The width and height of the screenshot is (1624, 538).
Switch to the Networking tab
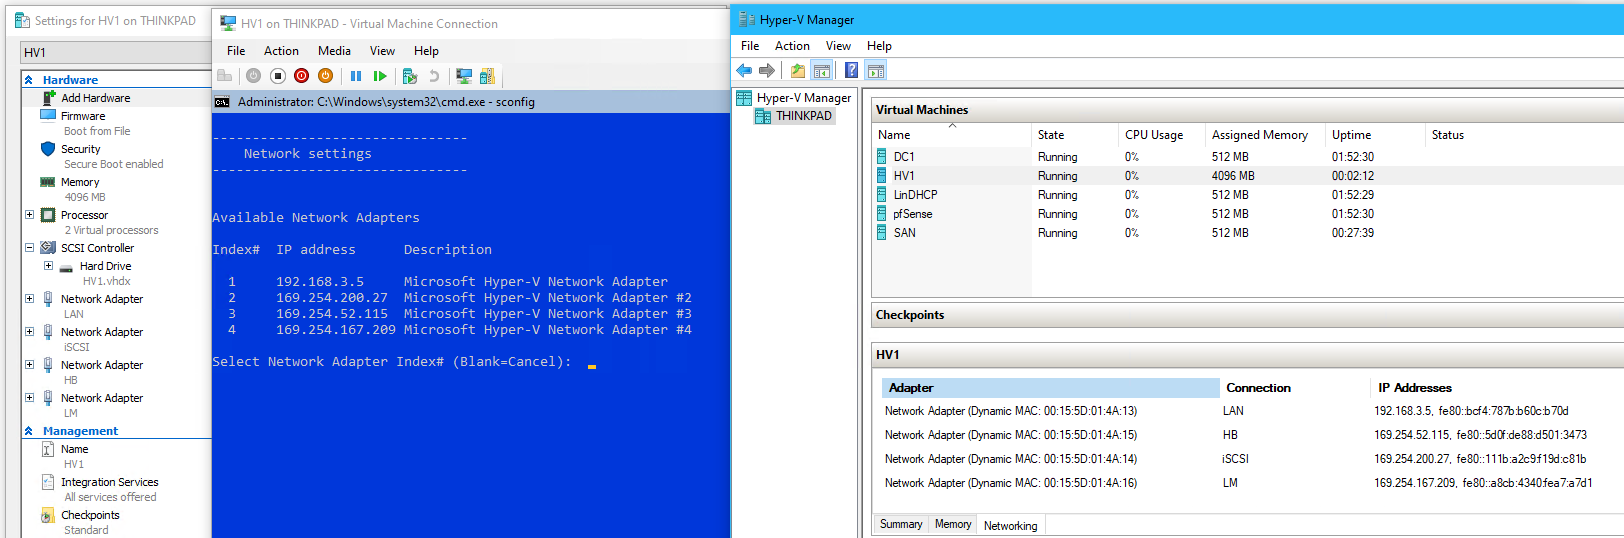click(x=1011, y=525)
